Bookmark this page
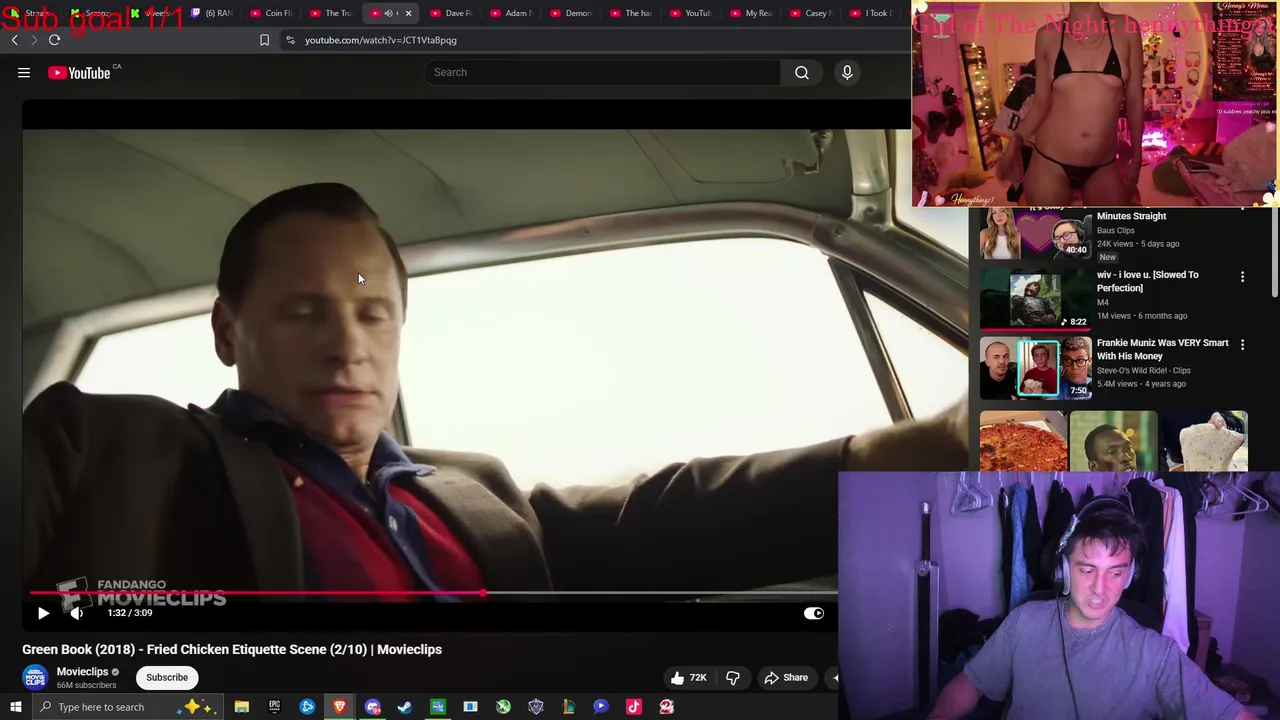 coord(264,40)
